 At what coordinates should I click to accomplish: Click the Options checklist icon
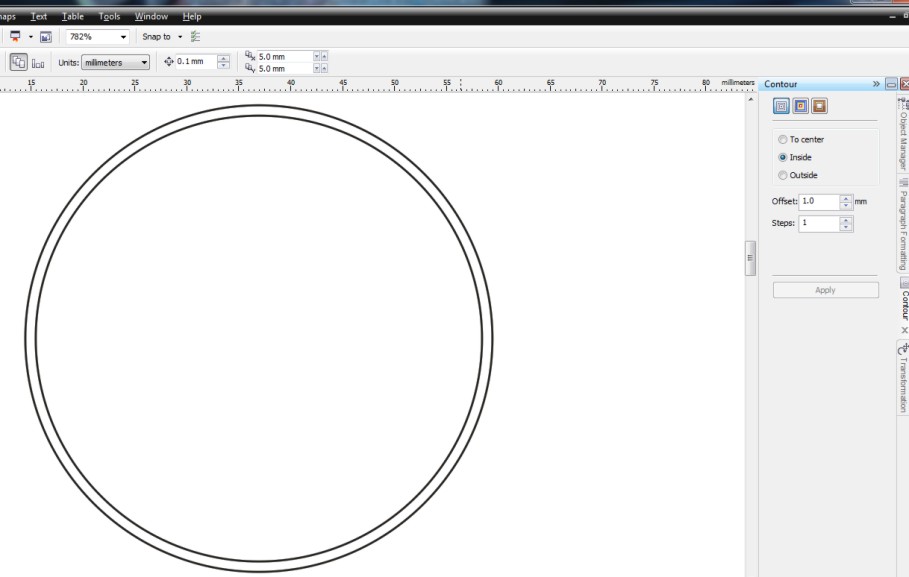[x=195, y=37]
